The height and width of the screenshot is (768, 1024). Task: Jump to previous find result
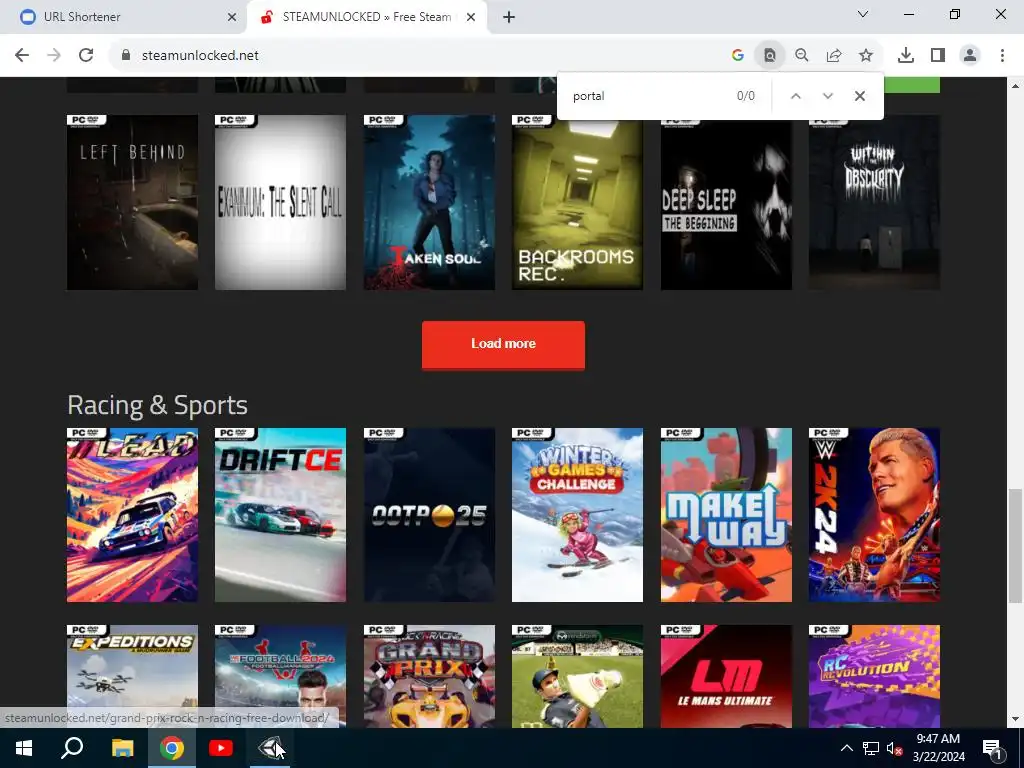pos(795,96)
